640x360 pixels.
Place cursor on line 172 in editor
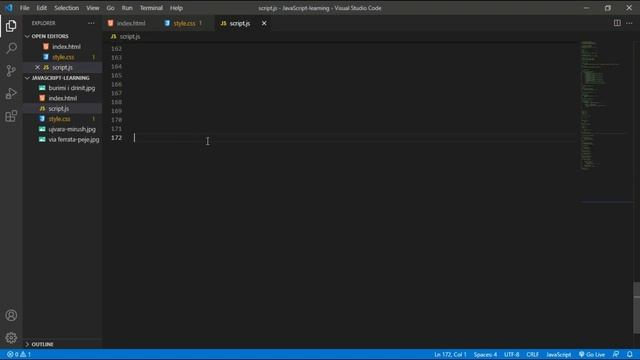point(354,138)
